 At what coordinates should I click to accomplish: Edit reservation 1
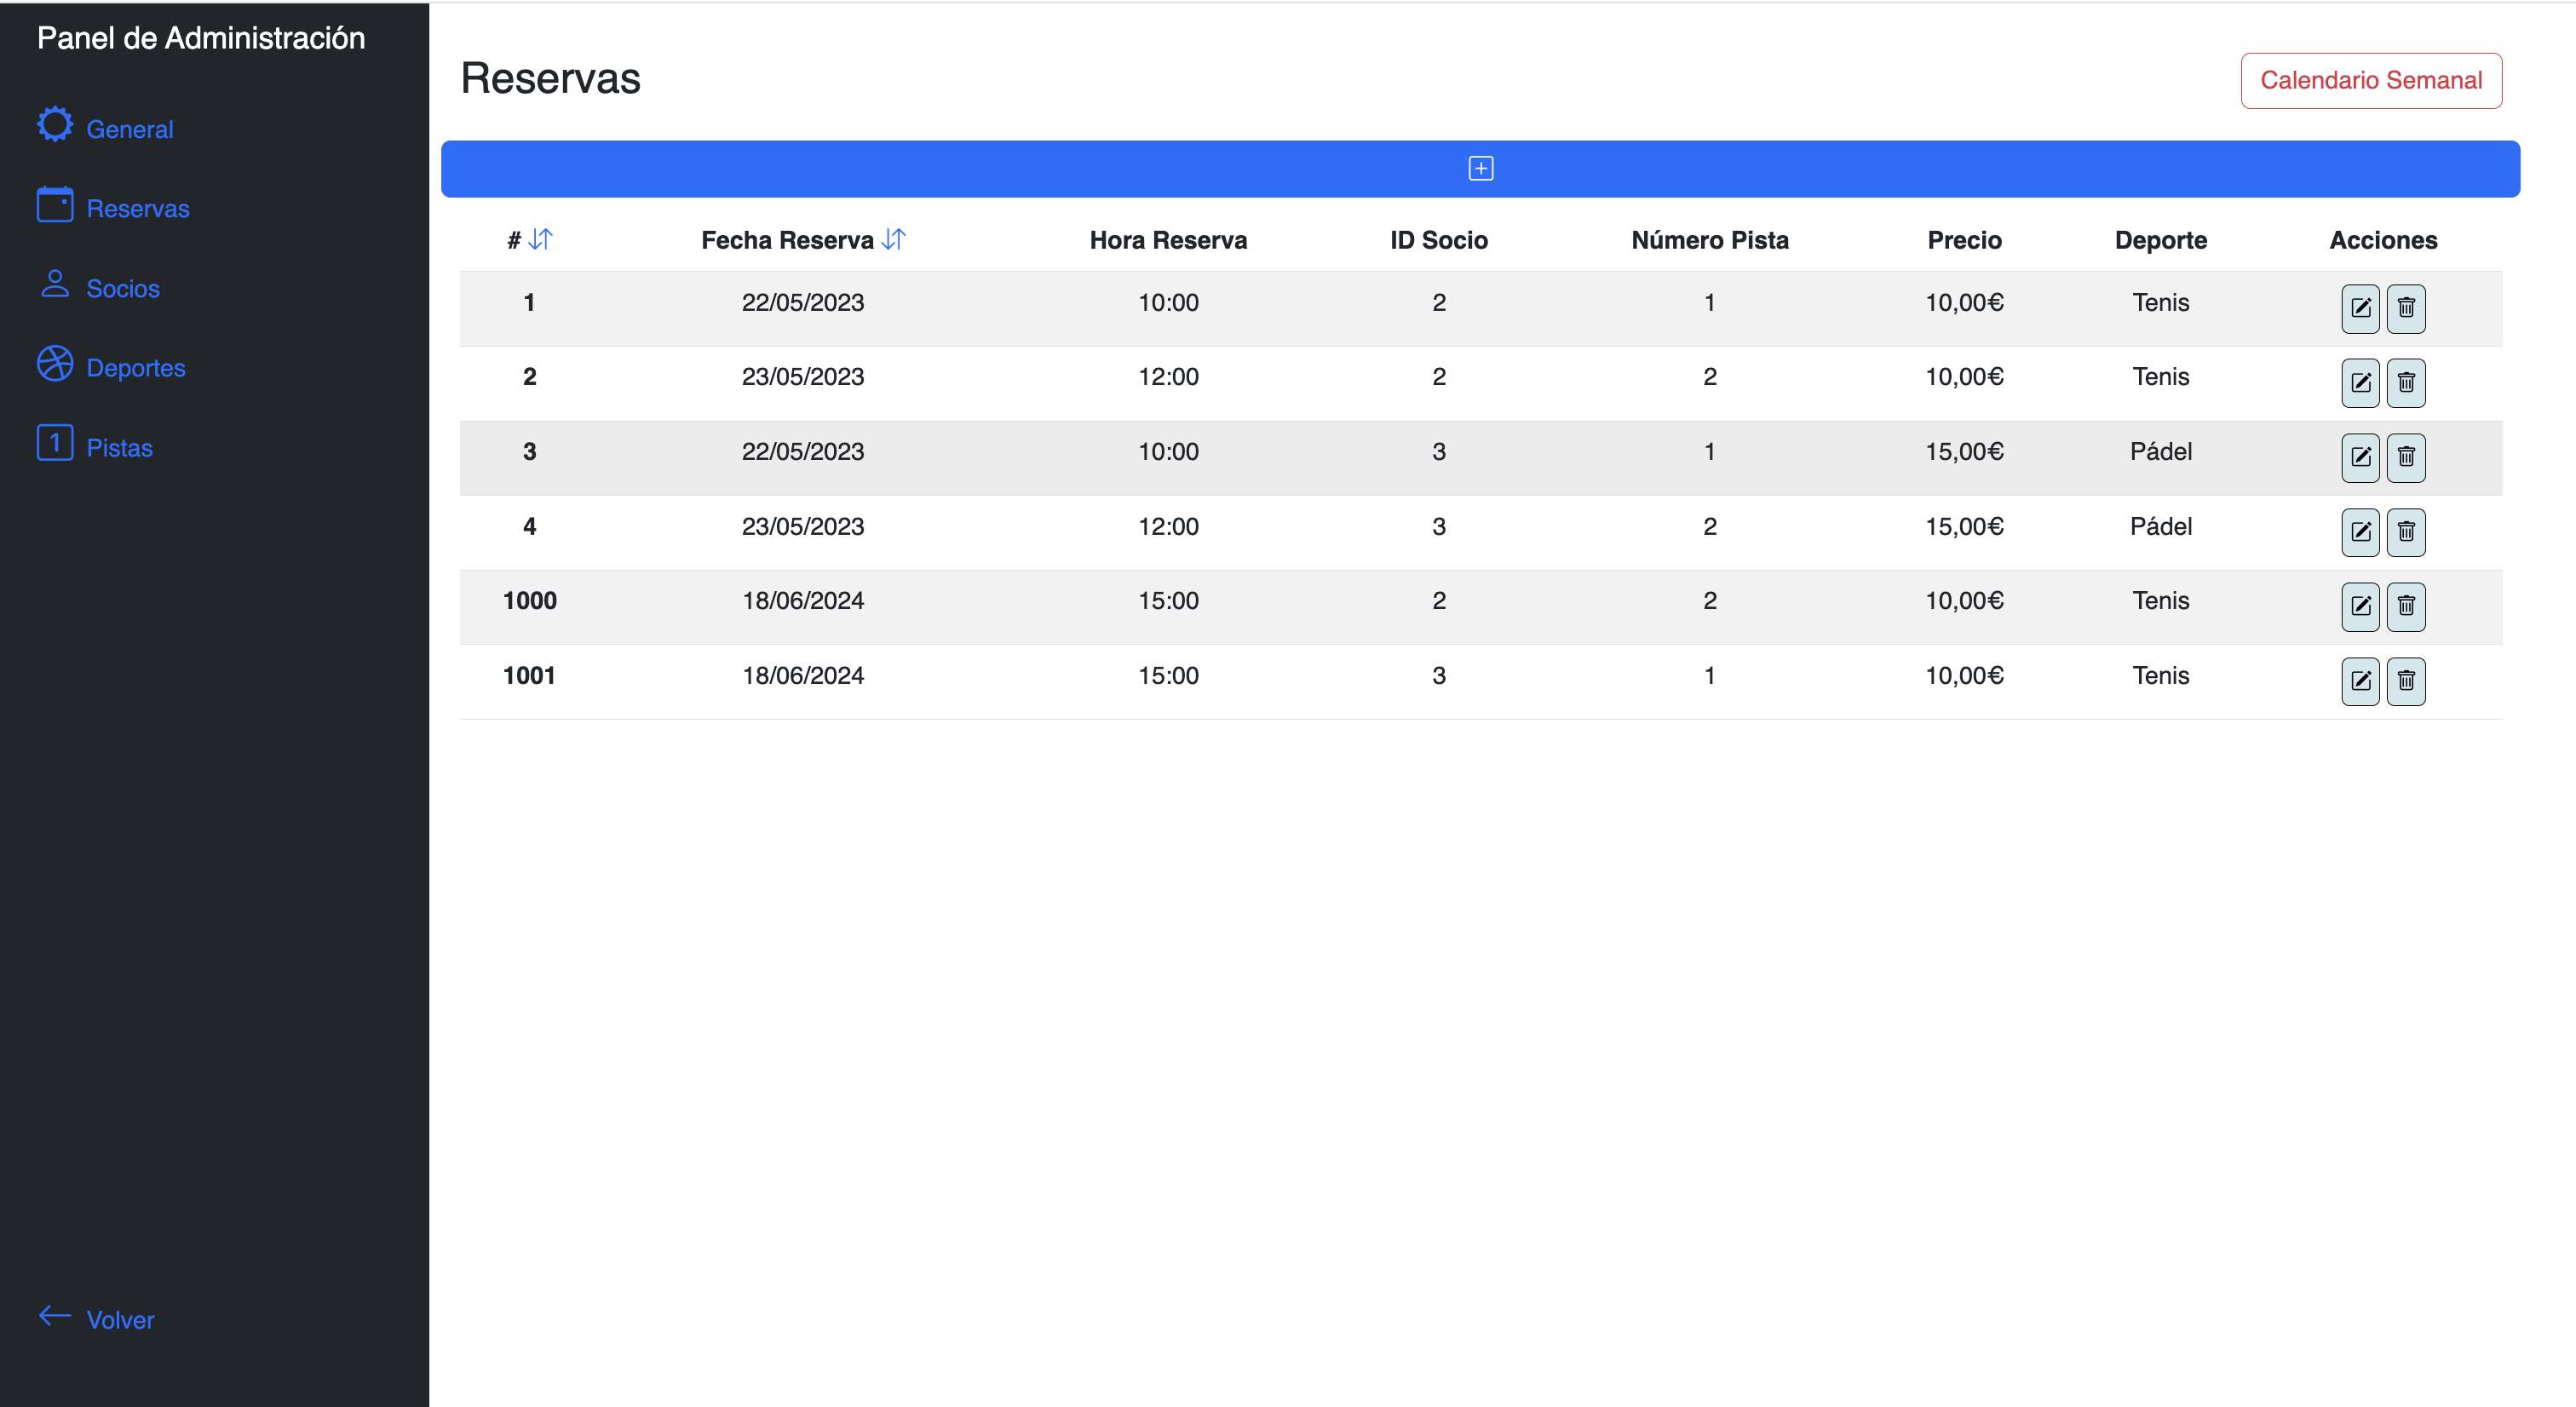pos(2360,308)
